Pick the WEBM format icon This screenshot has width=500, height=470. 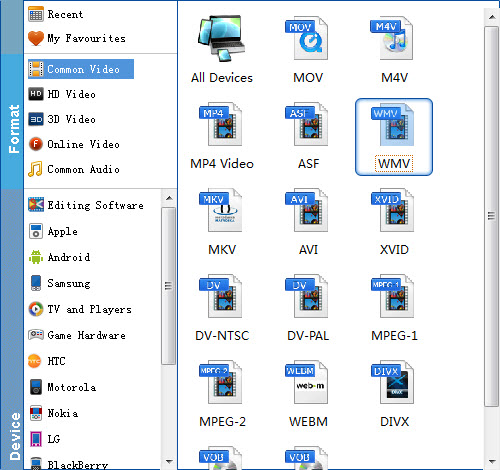tap(307, 382)
